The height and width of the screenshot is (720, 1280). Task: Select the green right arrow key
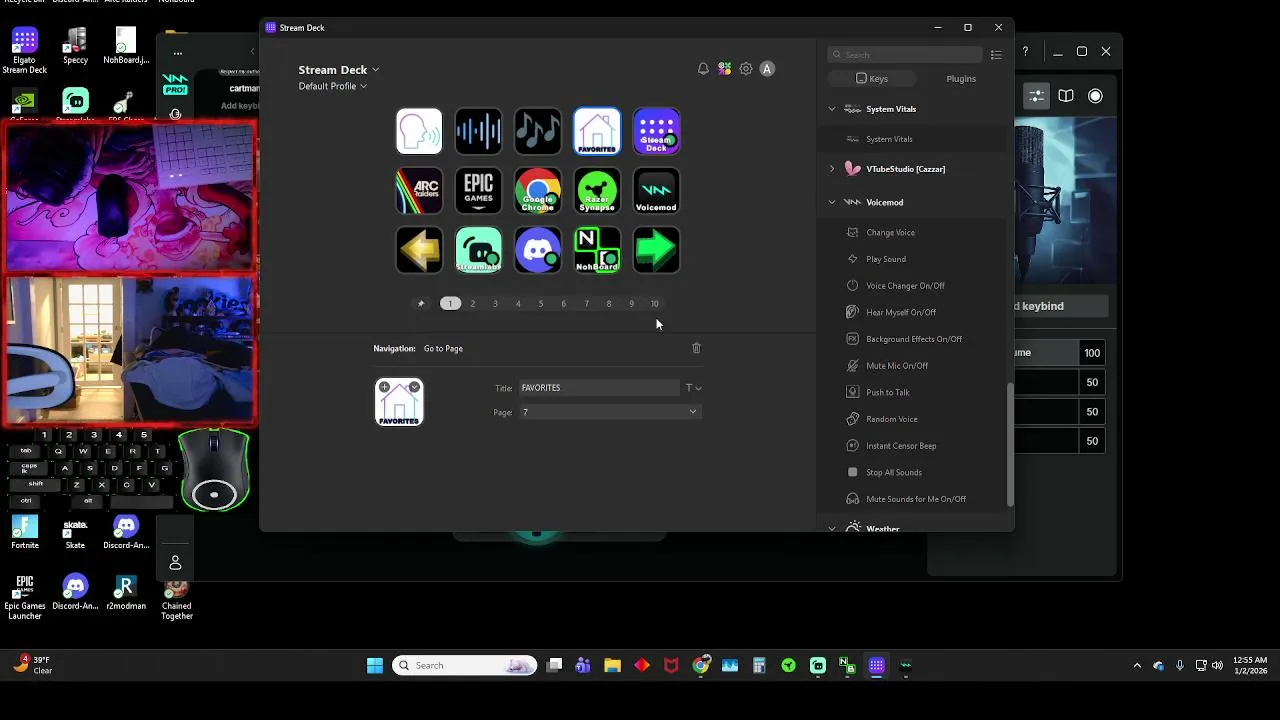click(x=656, y=250)
